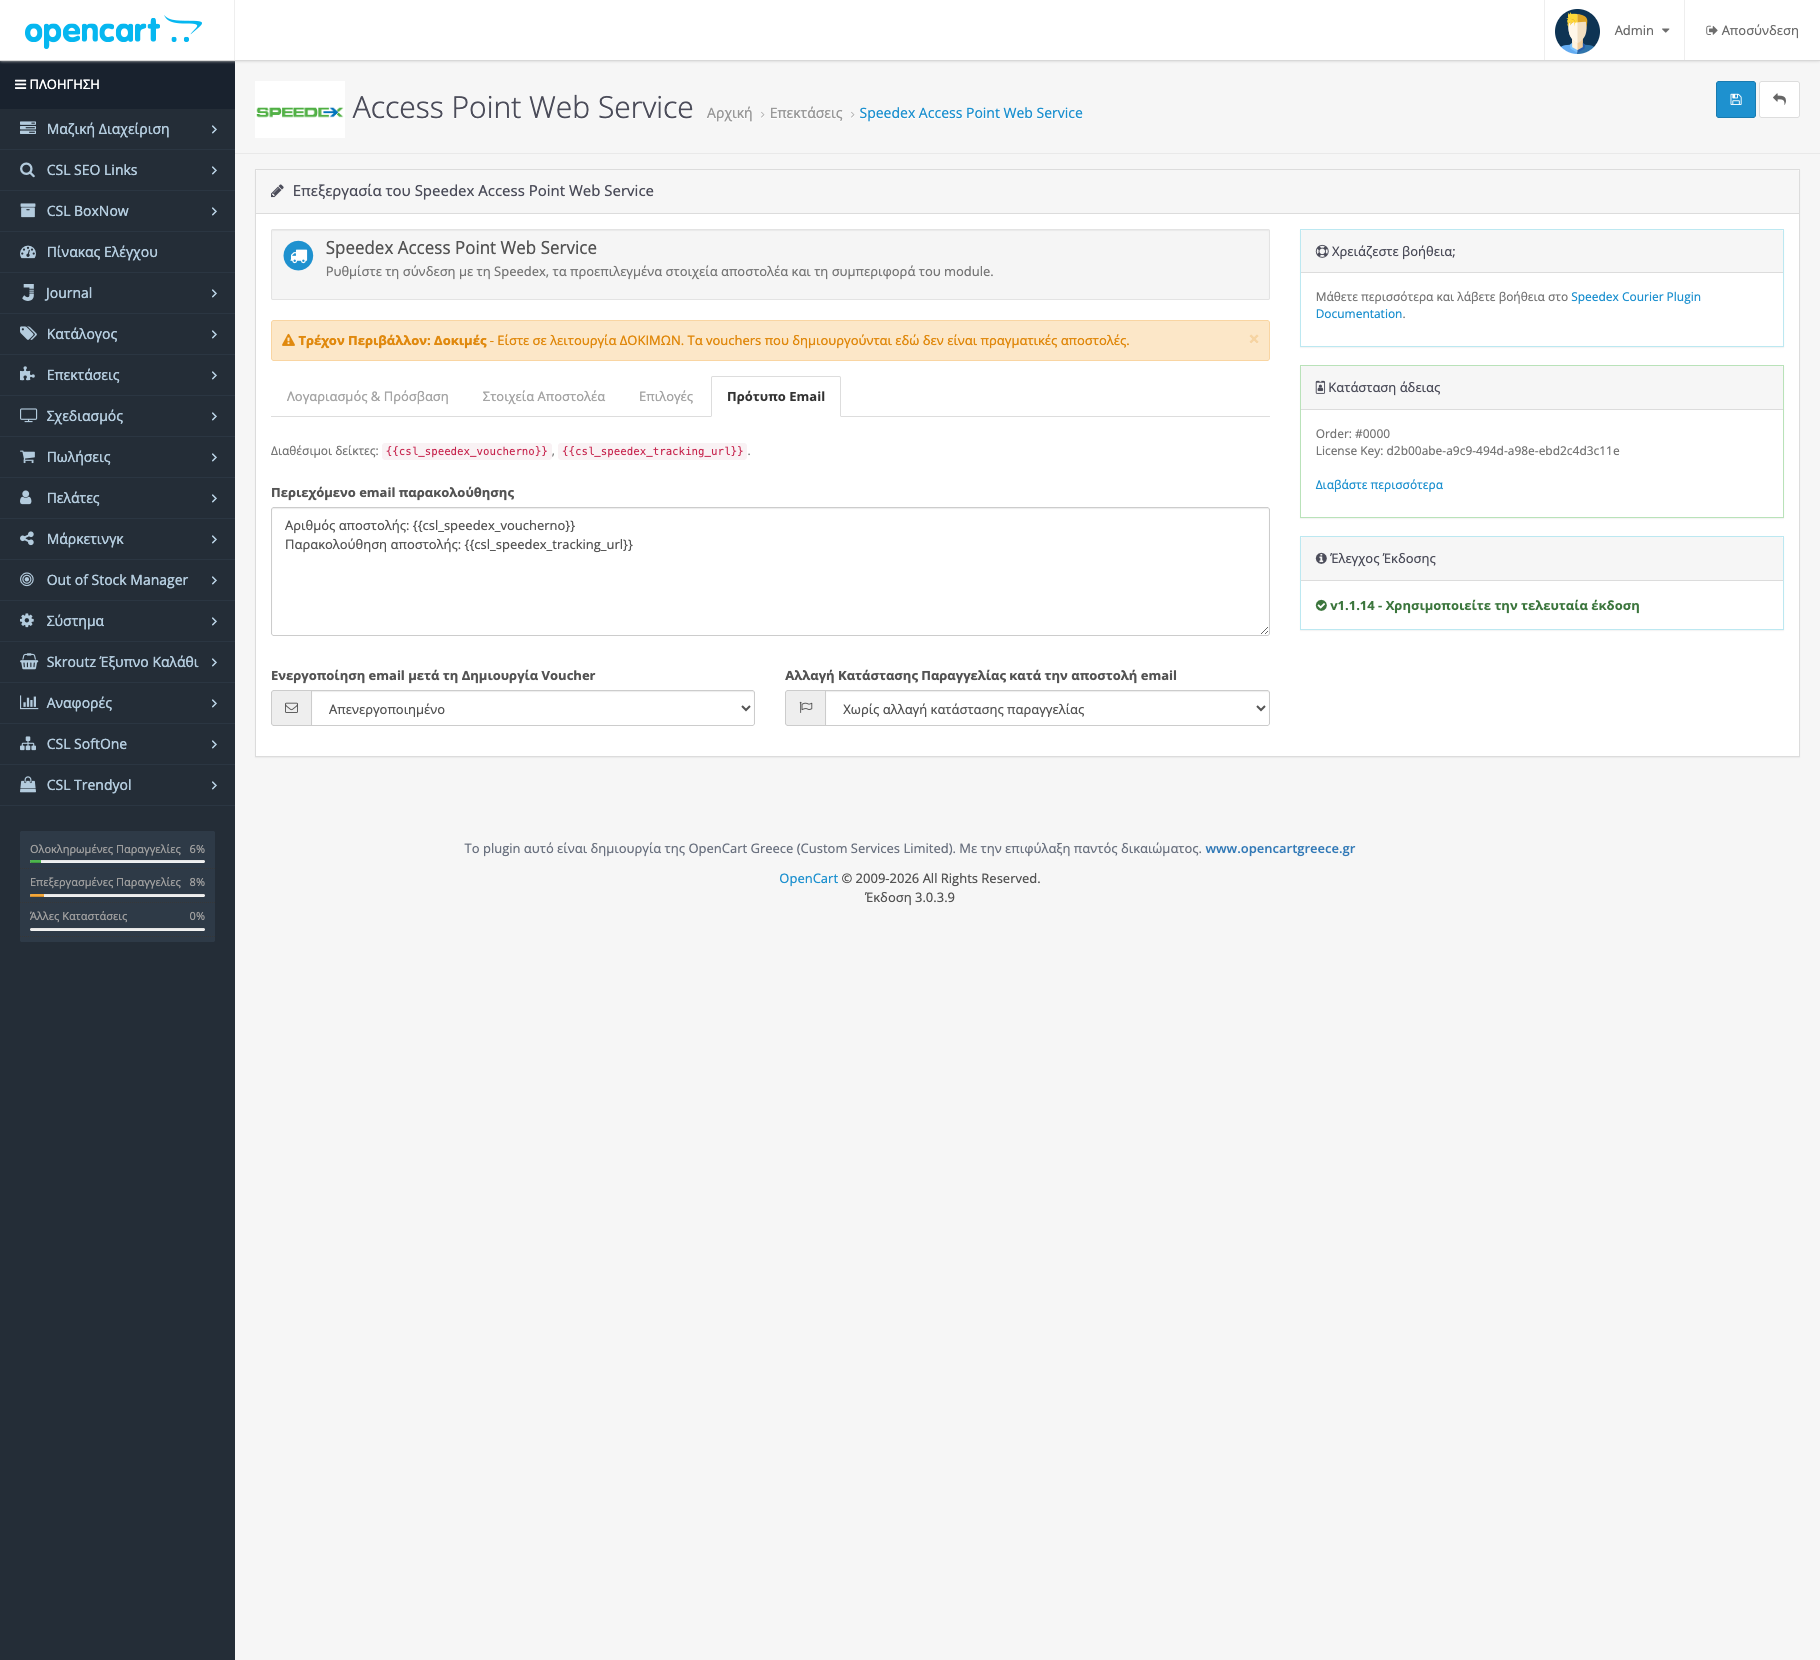Click the Ολοκληρωμένες Παραγγελίες progress bar

pyautogui.click(x=117, y=861)
